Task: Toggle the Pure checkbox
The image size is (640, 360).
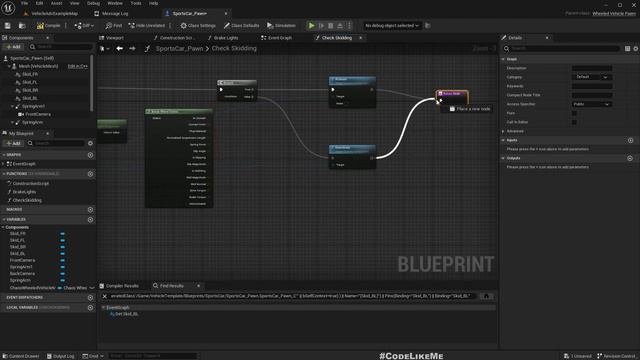Action: (574, 113)
